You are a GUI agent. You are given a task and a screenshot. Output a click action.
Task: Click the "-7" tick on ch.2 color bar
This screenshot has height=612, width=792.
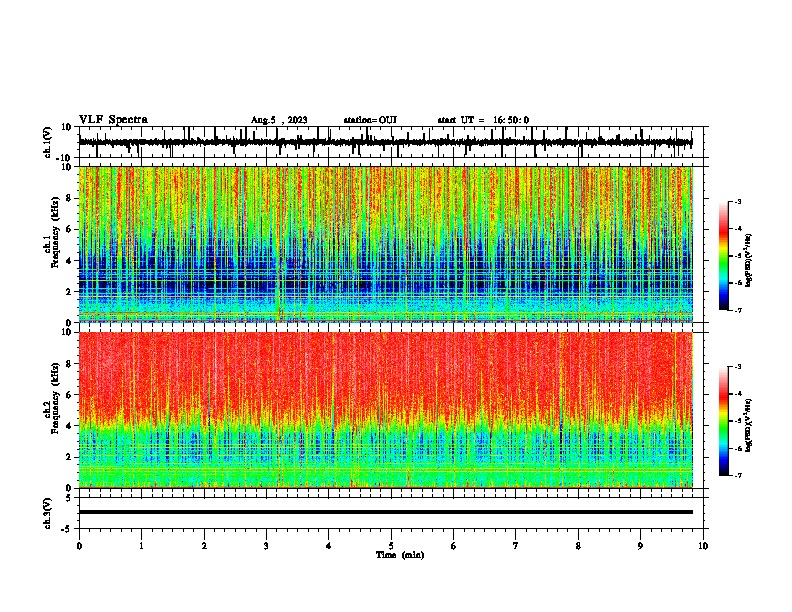[x=738, y=476]
